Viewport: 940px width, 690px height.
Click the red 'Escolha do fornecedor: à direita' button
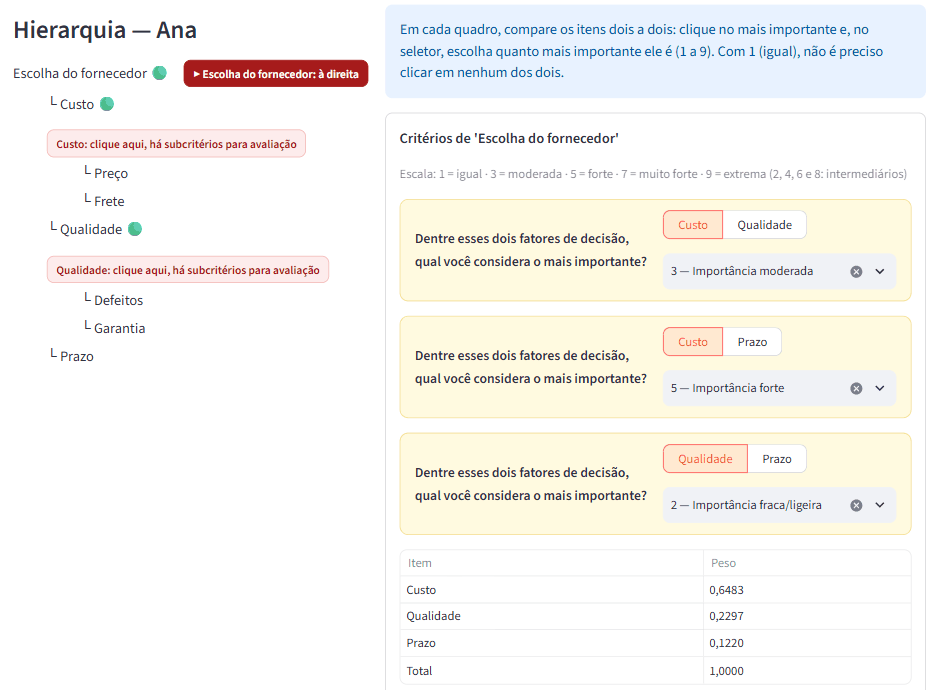(276, 74)
